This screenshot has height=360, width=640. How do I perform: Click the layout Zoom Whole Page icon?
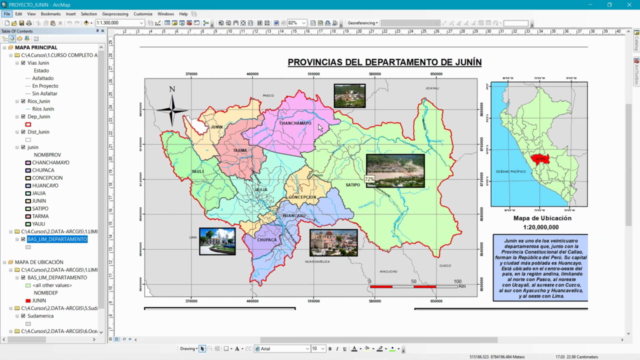(243, 23)
